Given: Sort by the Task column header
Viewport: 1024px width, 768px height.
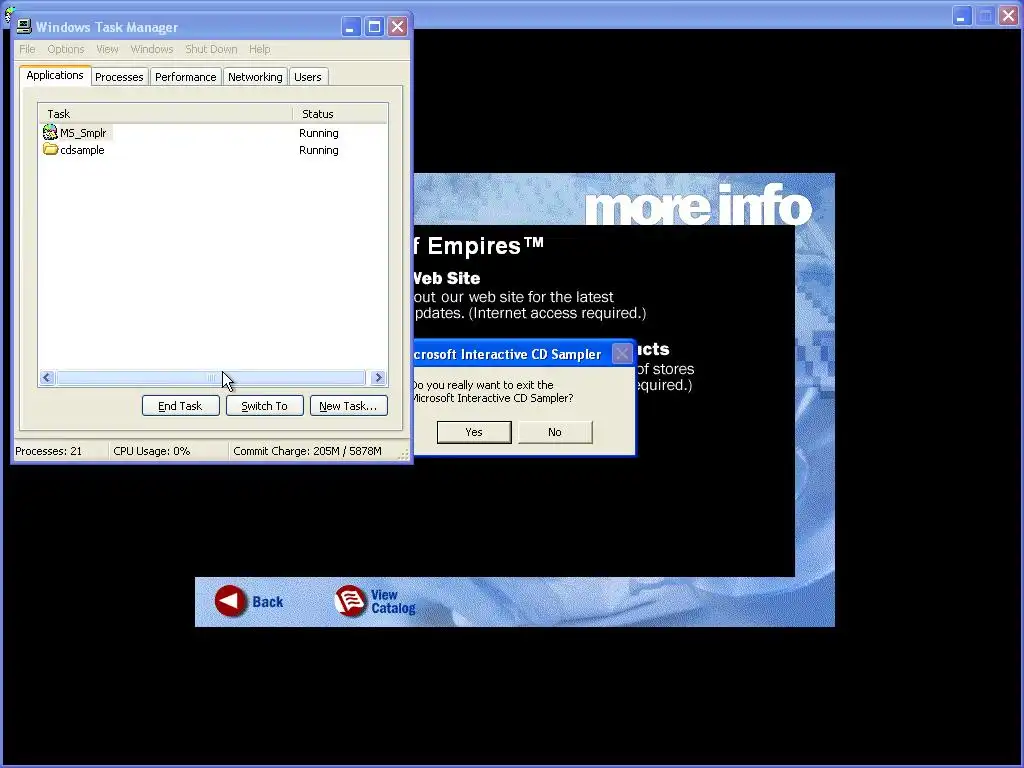Looking at the screenshot, I should (x=165, y=114).
